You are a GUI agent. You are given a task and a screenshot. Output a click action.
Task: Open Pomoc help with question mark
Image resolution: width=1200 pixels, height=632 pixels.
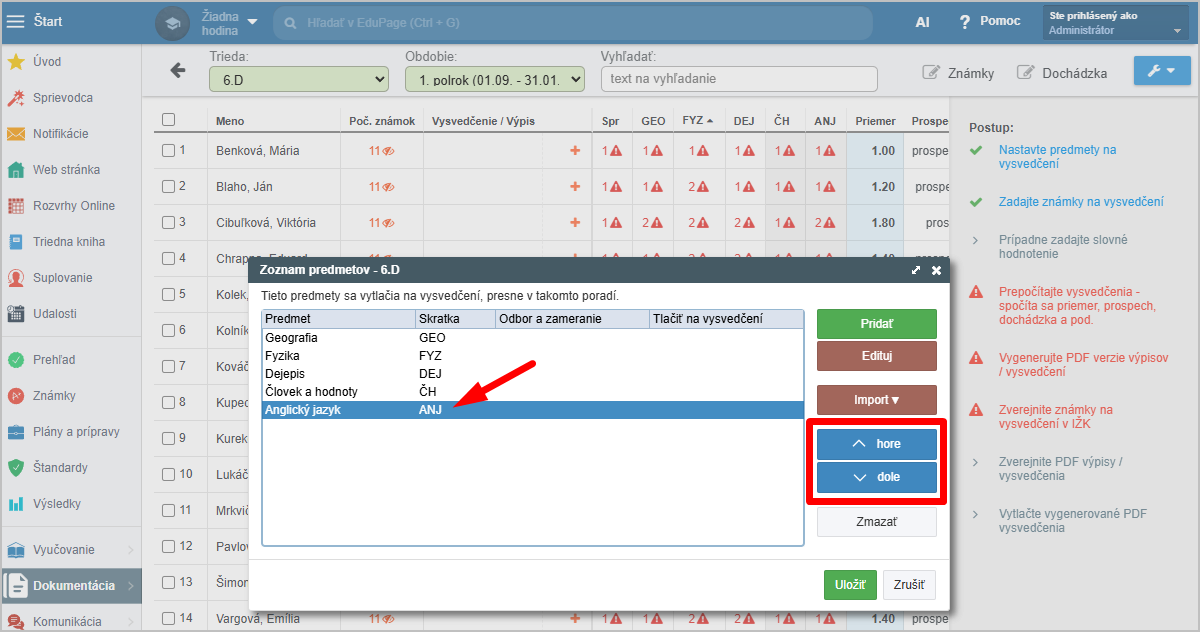965,22
